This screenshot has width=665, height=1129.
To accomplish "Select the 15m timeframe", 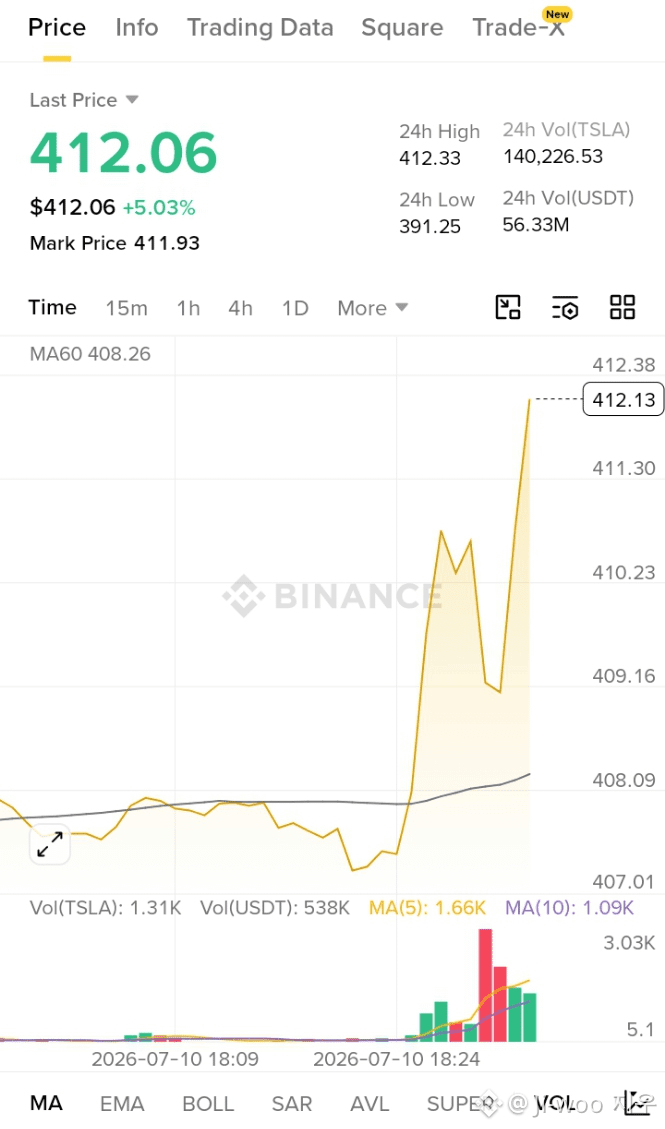I will (x=127, y=308).
